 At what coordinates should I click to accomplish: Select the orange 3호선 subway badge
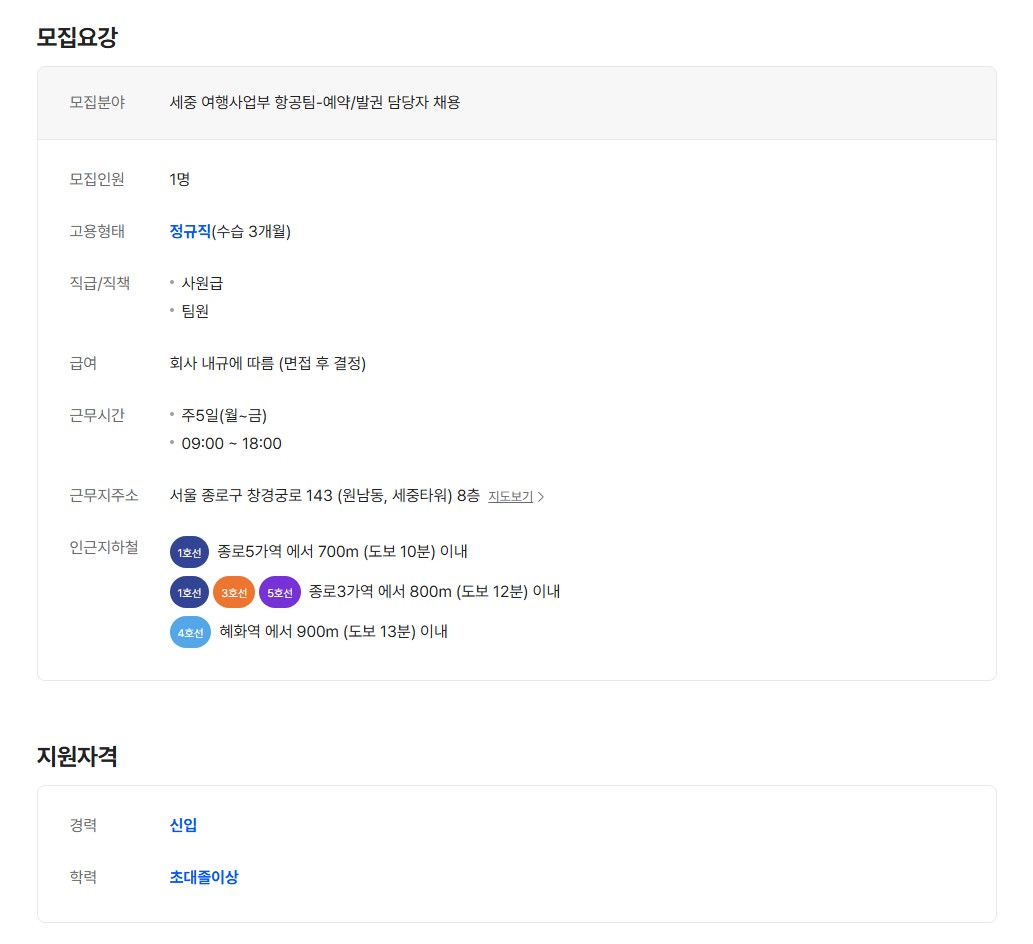(233, 592)
